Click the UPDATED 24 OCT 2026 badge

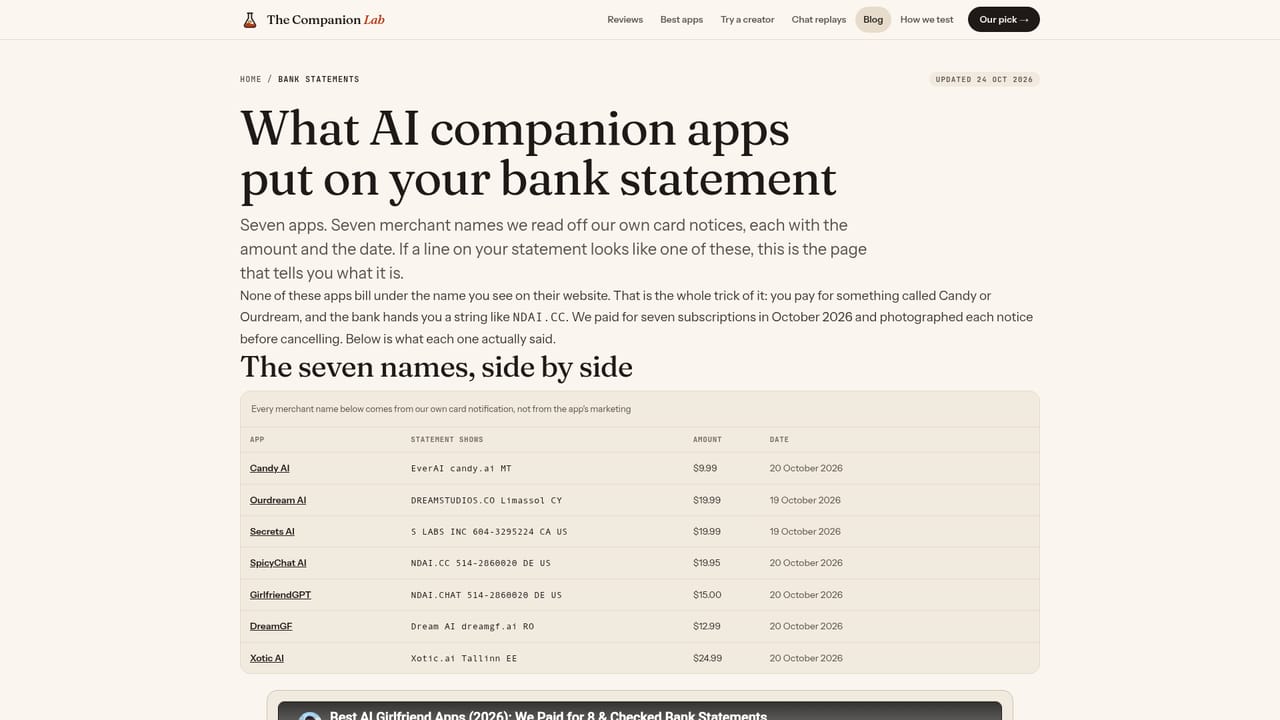point(984,79)
